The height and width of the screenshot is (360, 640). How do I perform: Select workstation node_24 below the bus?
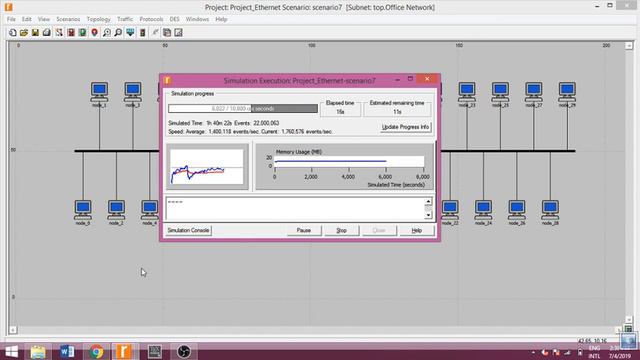pos(483,210)
